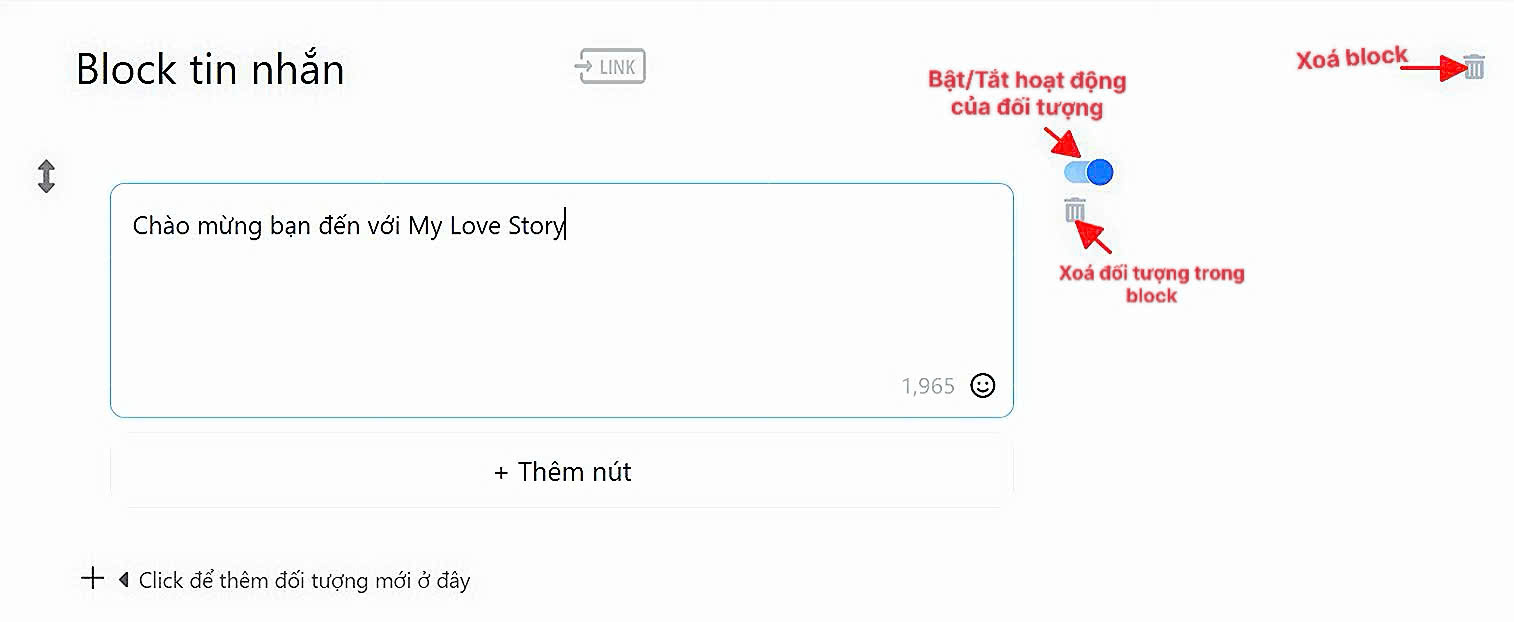Click "Click để thêm đối tượng mới ở đây"
The height and width of the screenshot is (622, 1514).
coord(304,580)
